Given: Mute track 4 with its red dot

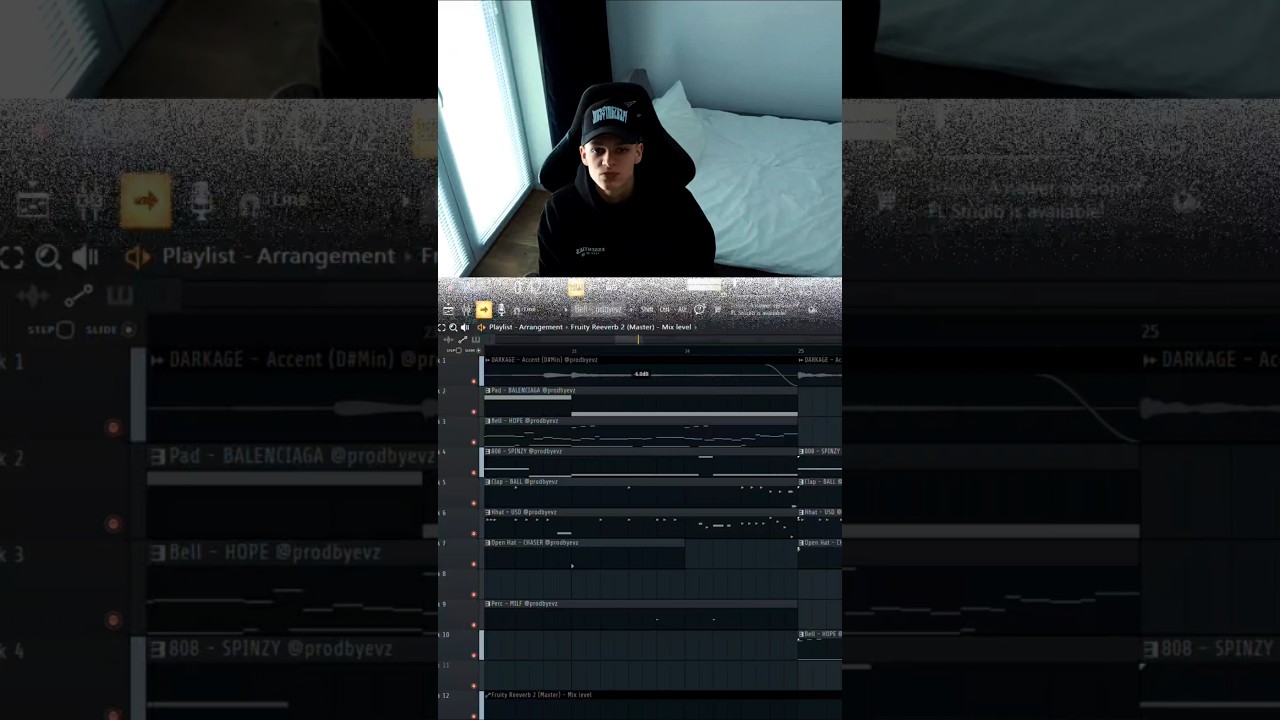Looking at the screenshot, I should (x=474, y=472).
